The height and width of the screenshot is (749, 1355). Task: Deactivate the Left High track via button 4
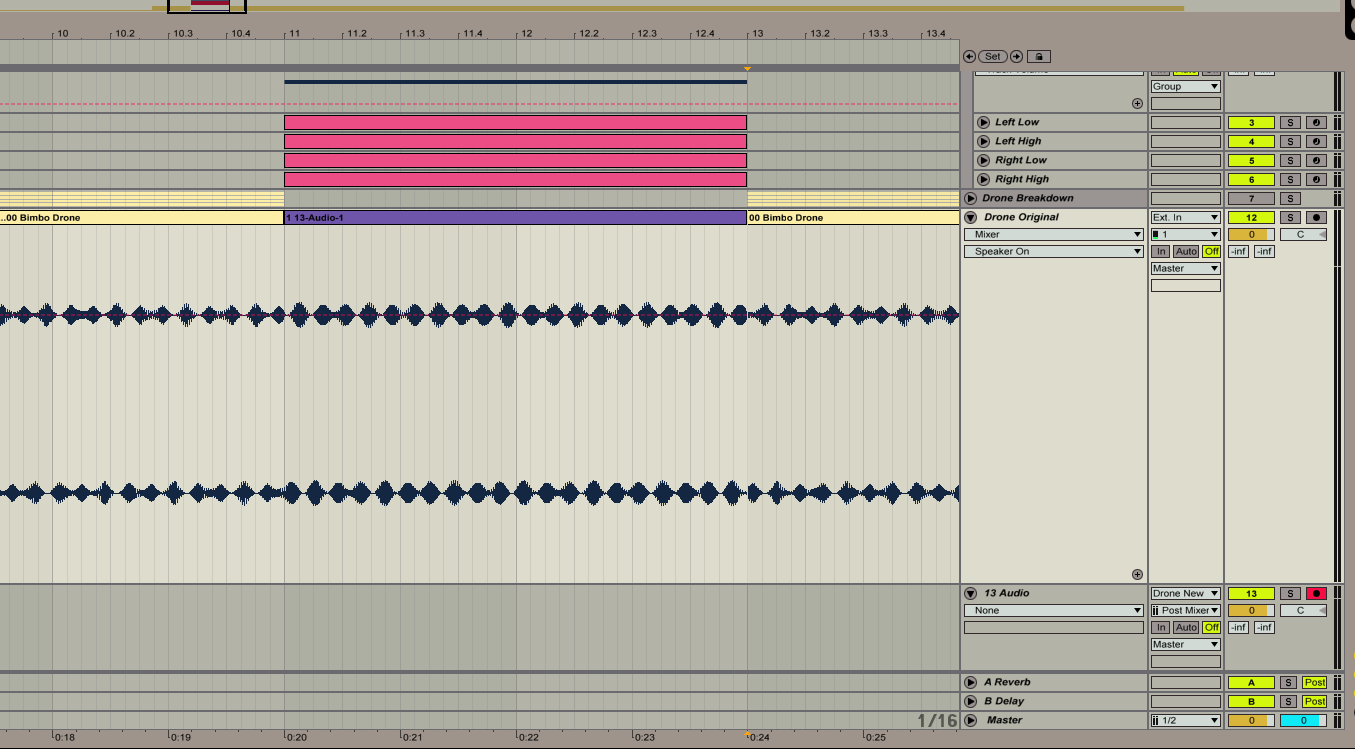point(1250,142)
